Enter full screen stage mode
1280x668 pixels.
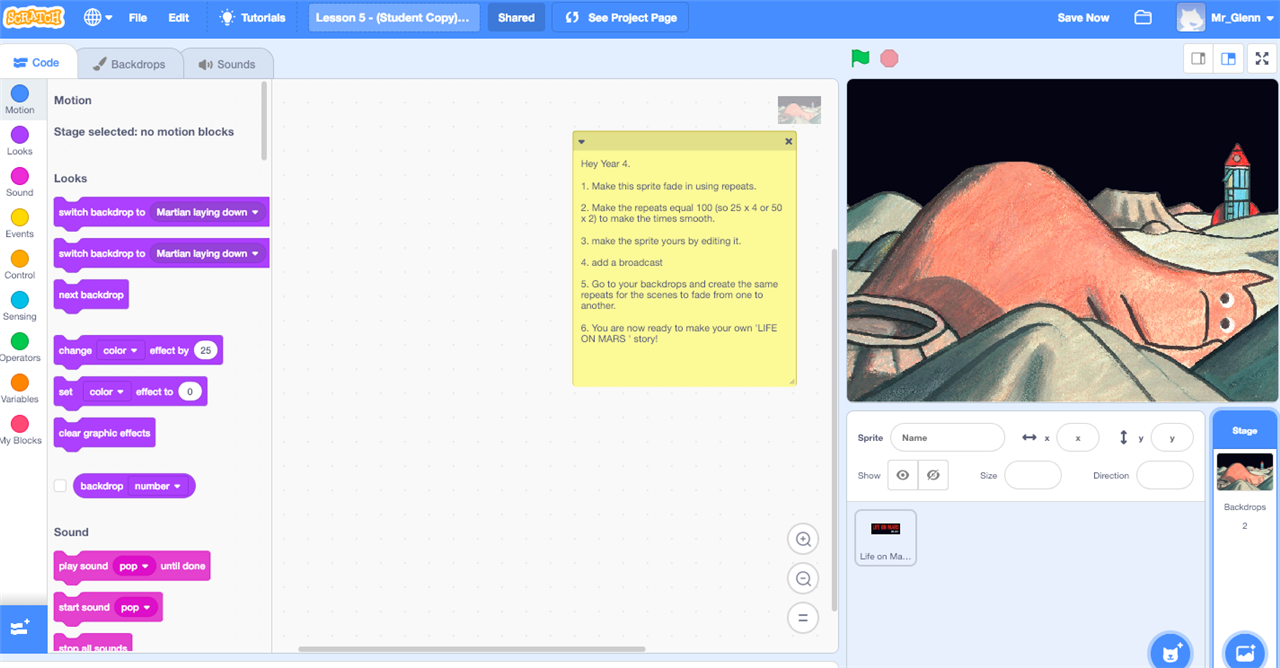click(x=1259, y=59)
